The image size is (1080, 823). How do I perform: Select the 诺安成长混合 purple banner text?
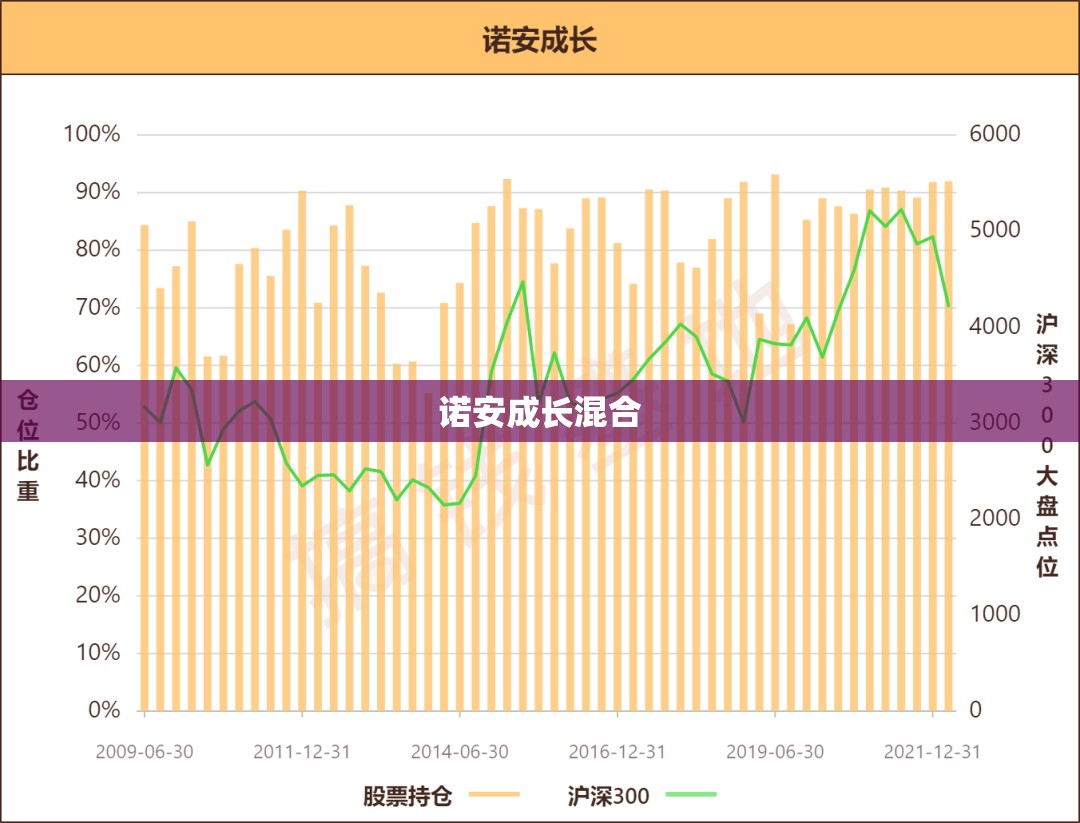(540, 412)
